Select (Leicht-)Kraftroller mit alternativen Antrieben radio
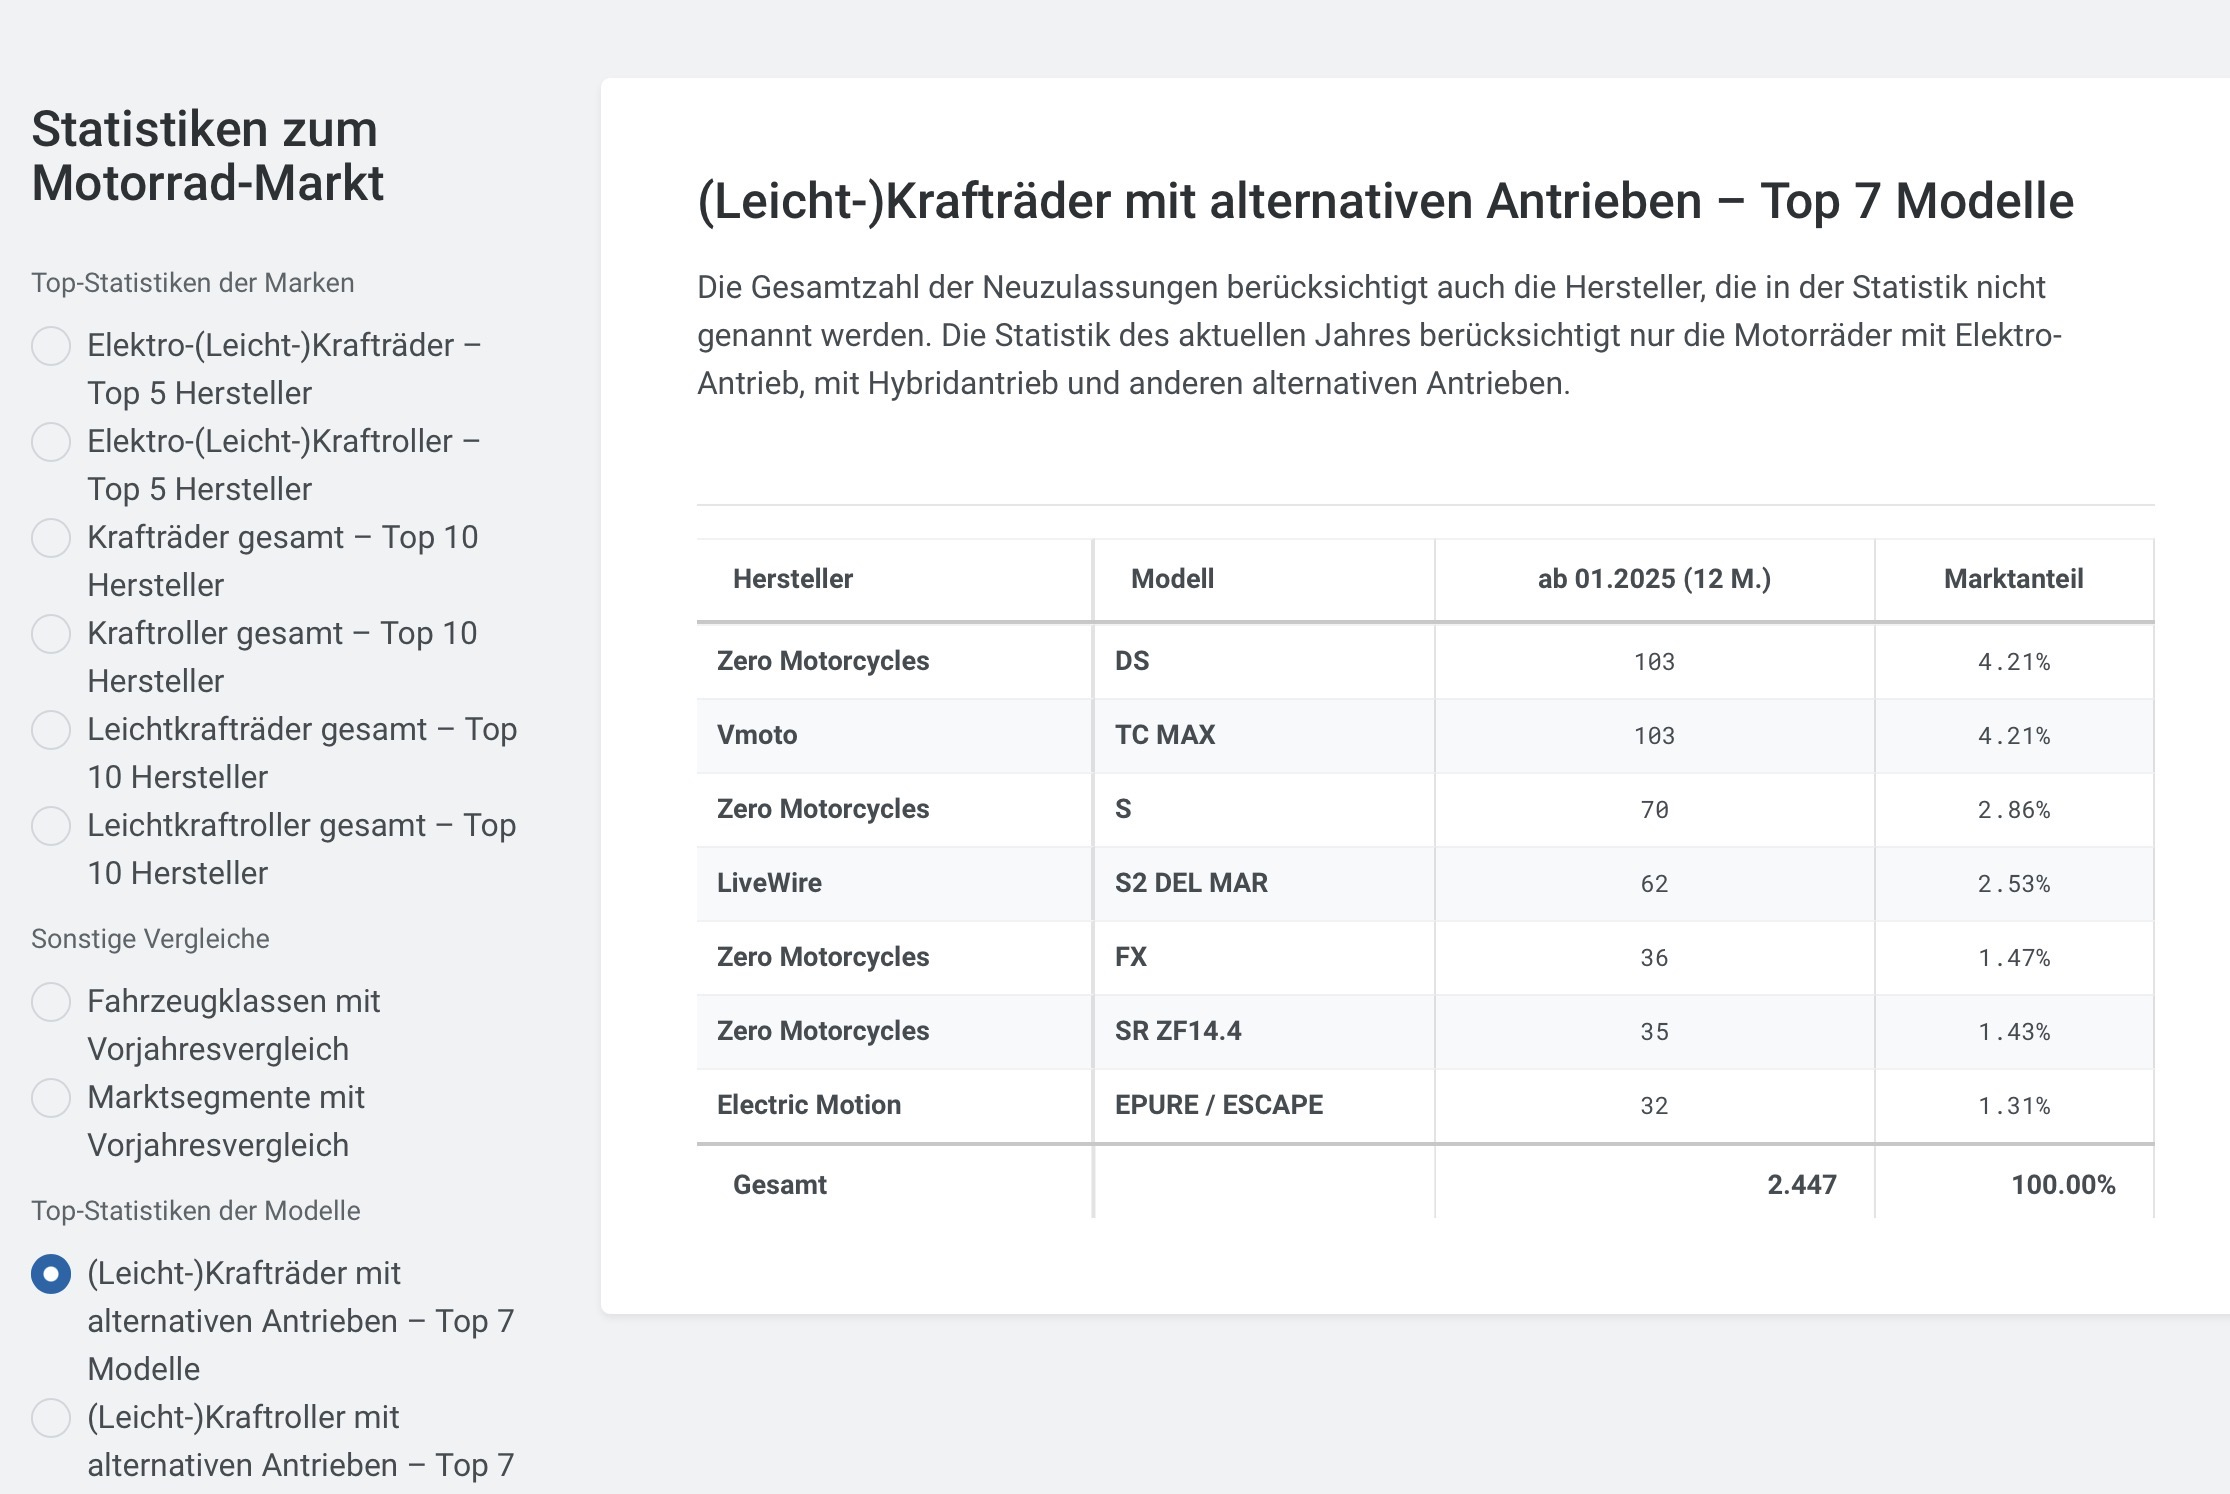This screenshot has width=2230, height=1494. [51, 1418]
